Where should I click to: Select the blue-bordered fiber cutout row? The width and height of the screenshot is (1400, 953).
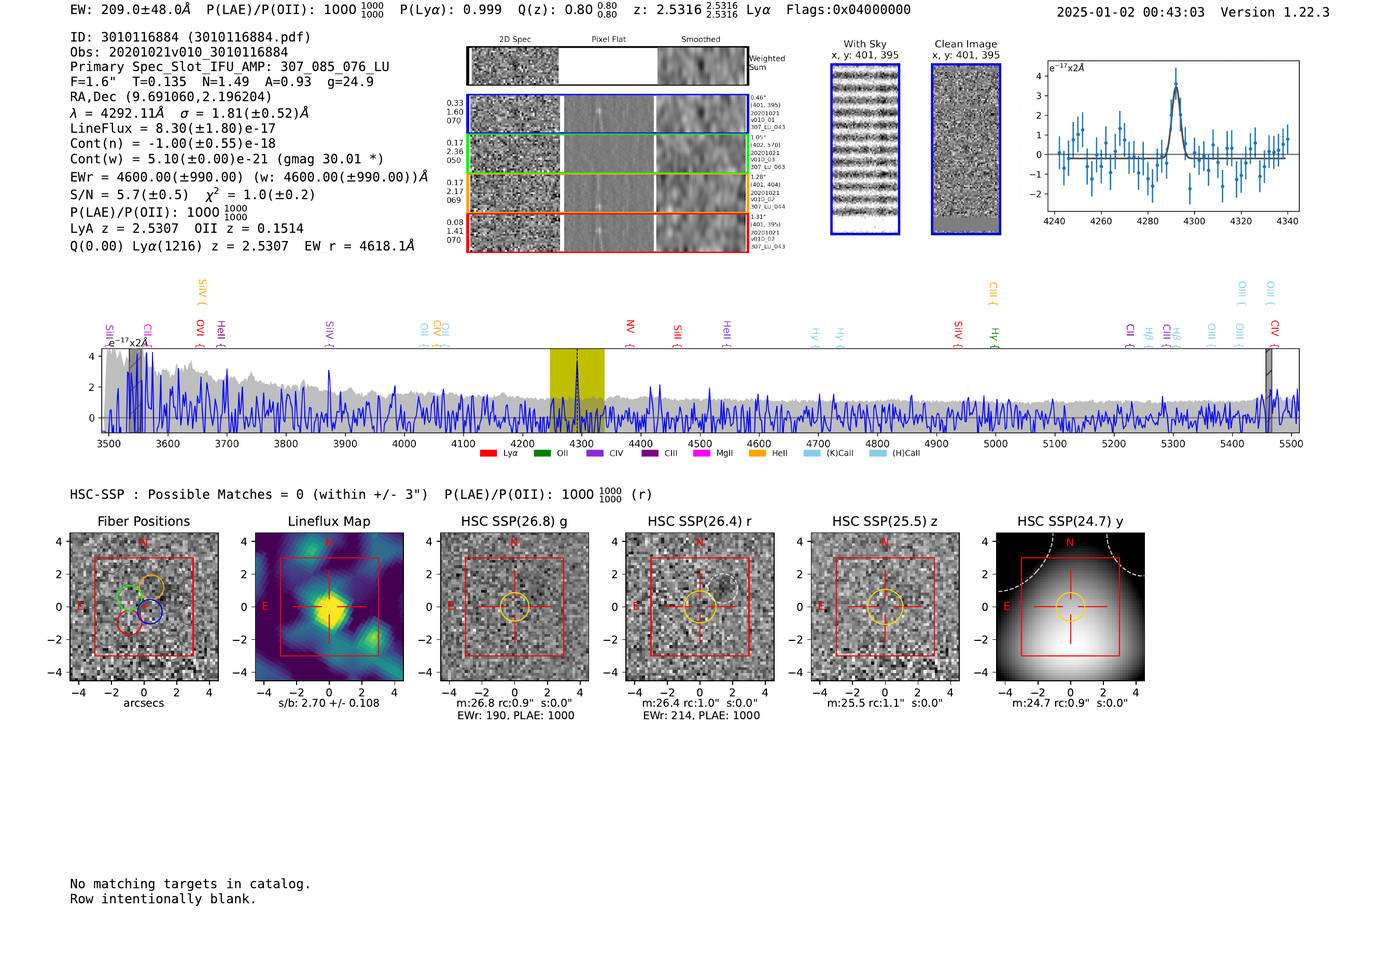coord(607,114)
